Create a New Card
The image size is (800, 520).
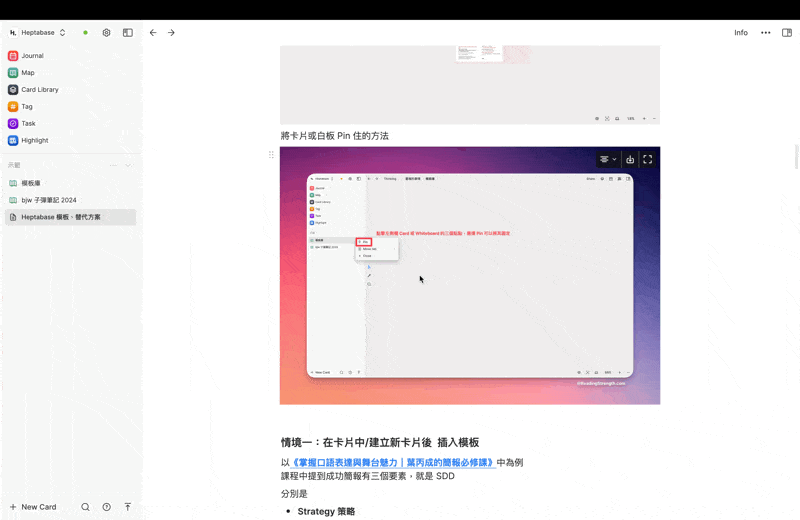(33, 507)
